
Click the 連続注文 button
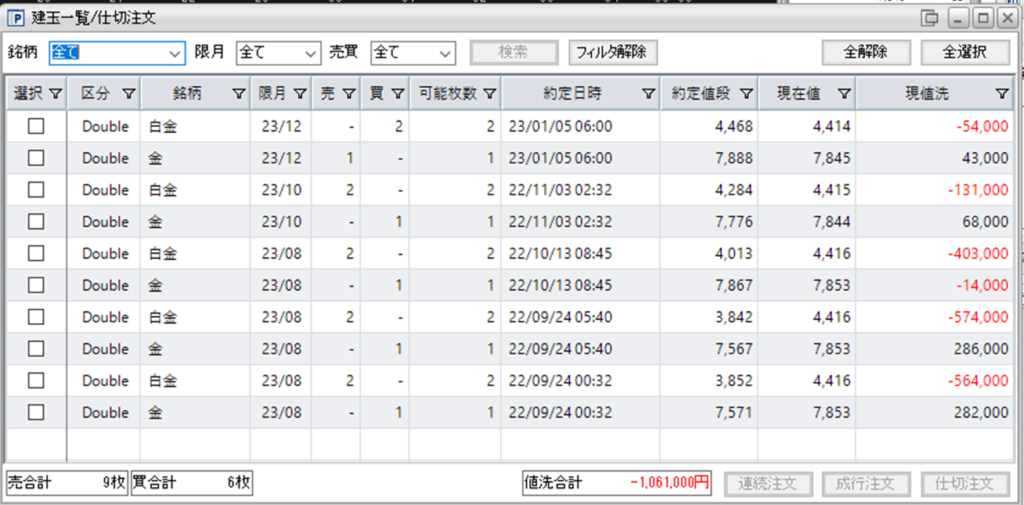click(x=767, y=484)
